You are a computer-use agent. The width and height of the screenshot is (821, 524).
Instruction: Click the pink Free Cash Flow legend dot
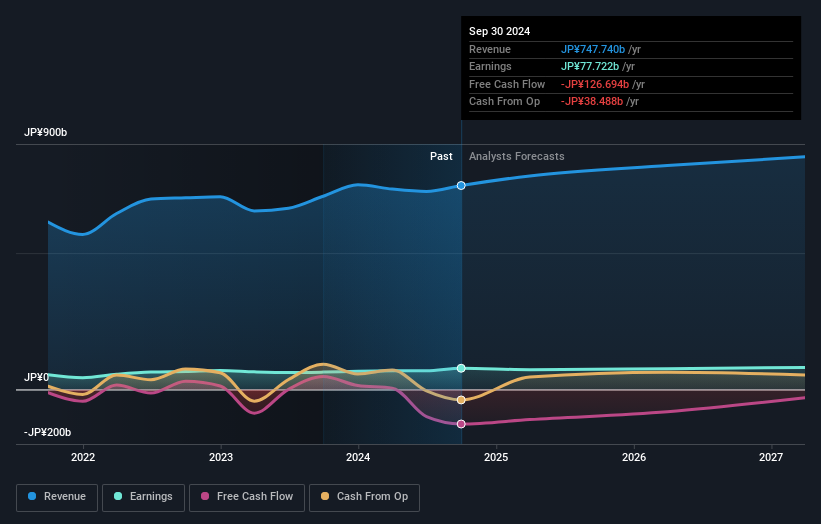205,496
